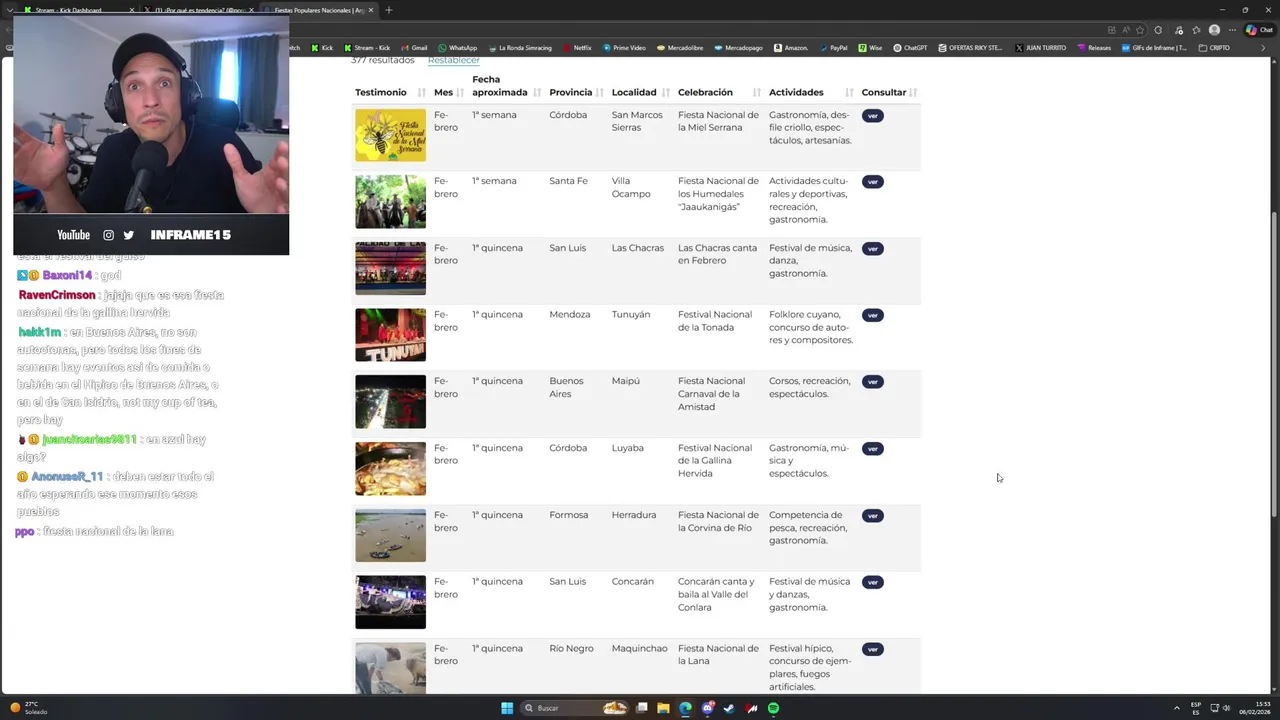
Task: Click ver for Carnaval de la Amistad
Action: pyautogui.click(x=873, y=382)
